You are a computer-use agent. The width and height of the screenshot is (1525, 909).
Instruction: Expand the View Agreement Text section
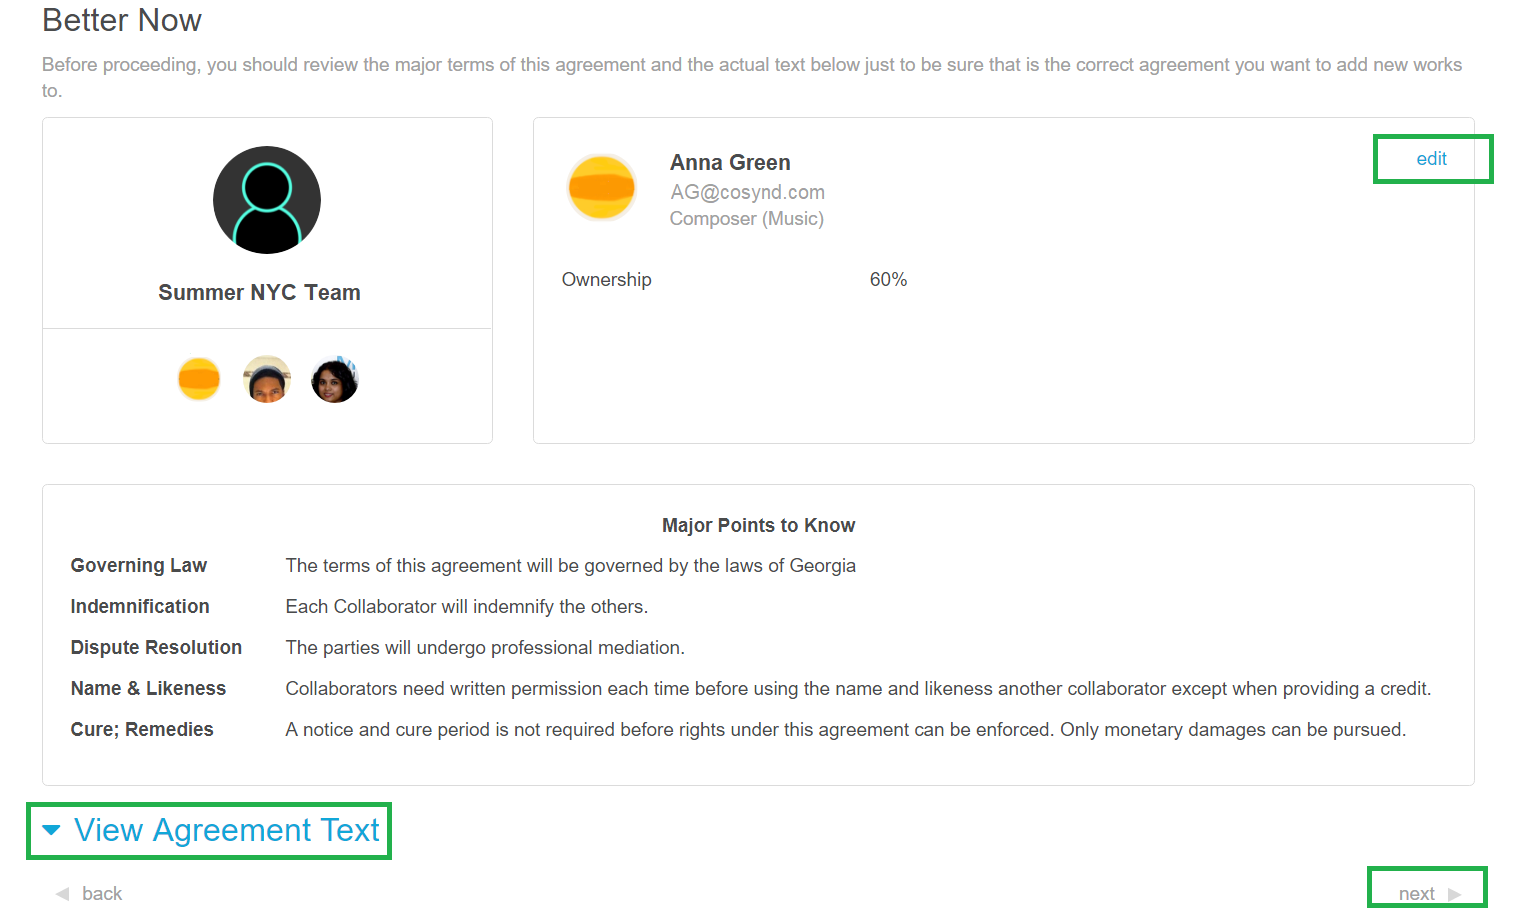(227, 830)
